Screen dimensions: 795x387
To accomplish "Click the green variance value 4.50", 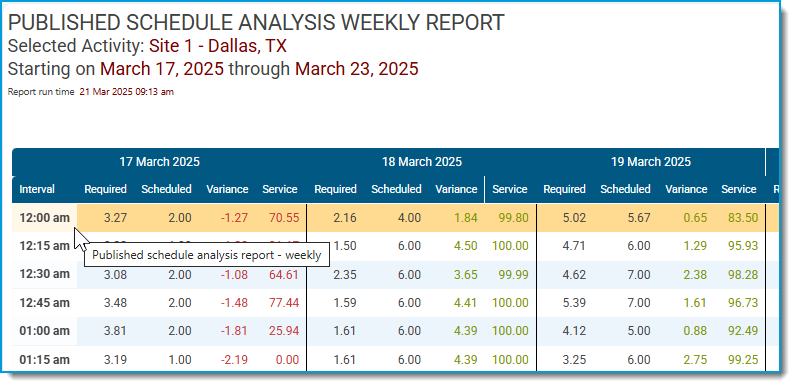I will [466, 246].
